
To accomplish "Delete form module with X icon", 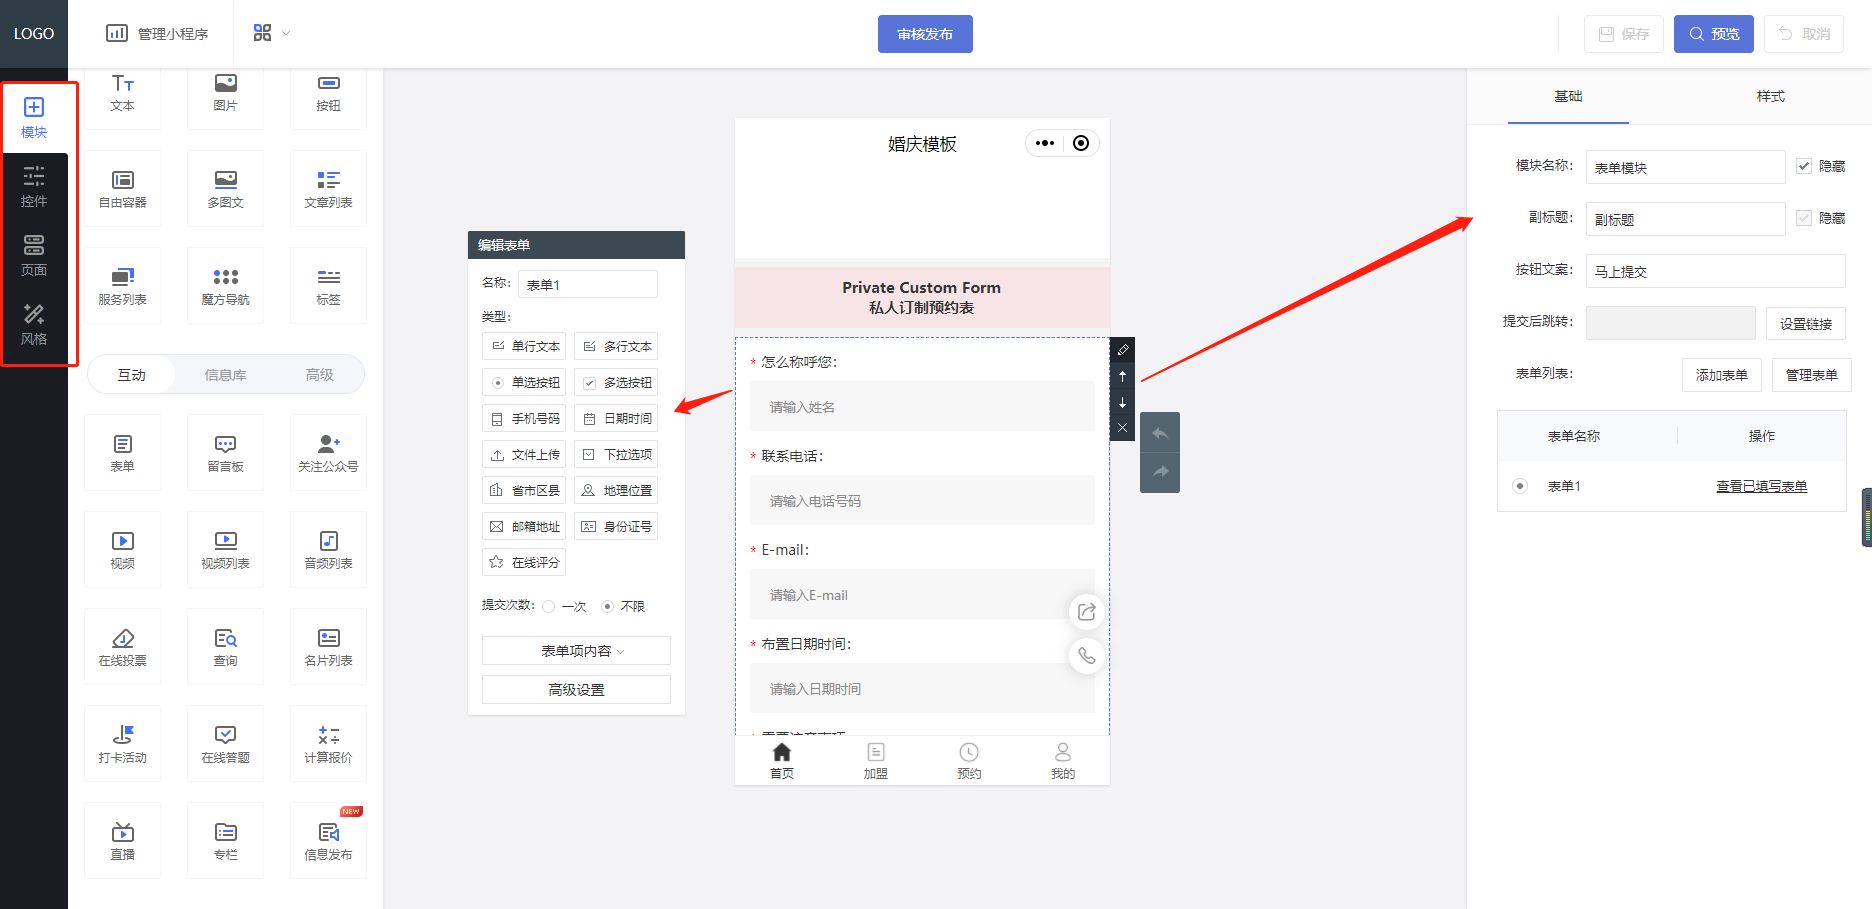I will [1122, 428].
